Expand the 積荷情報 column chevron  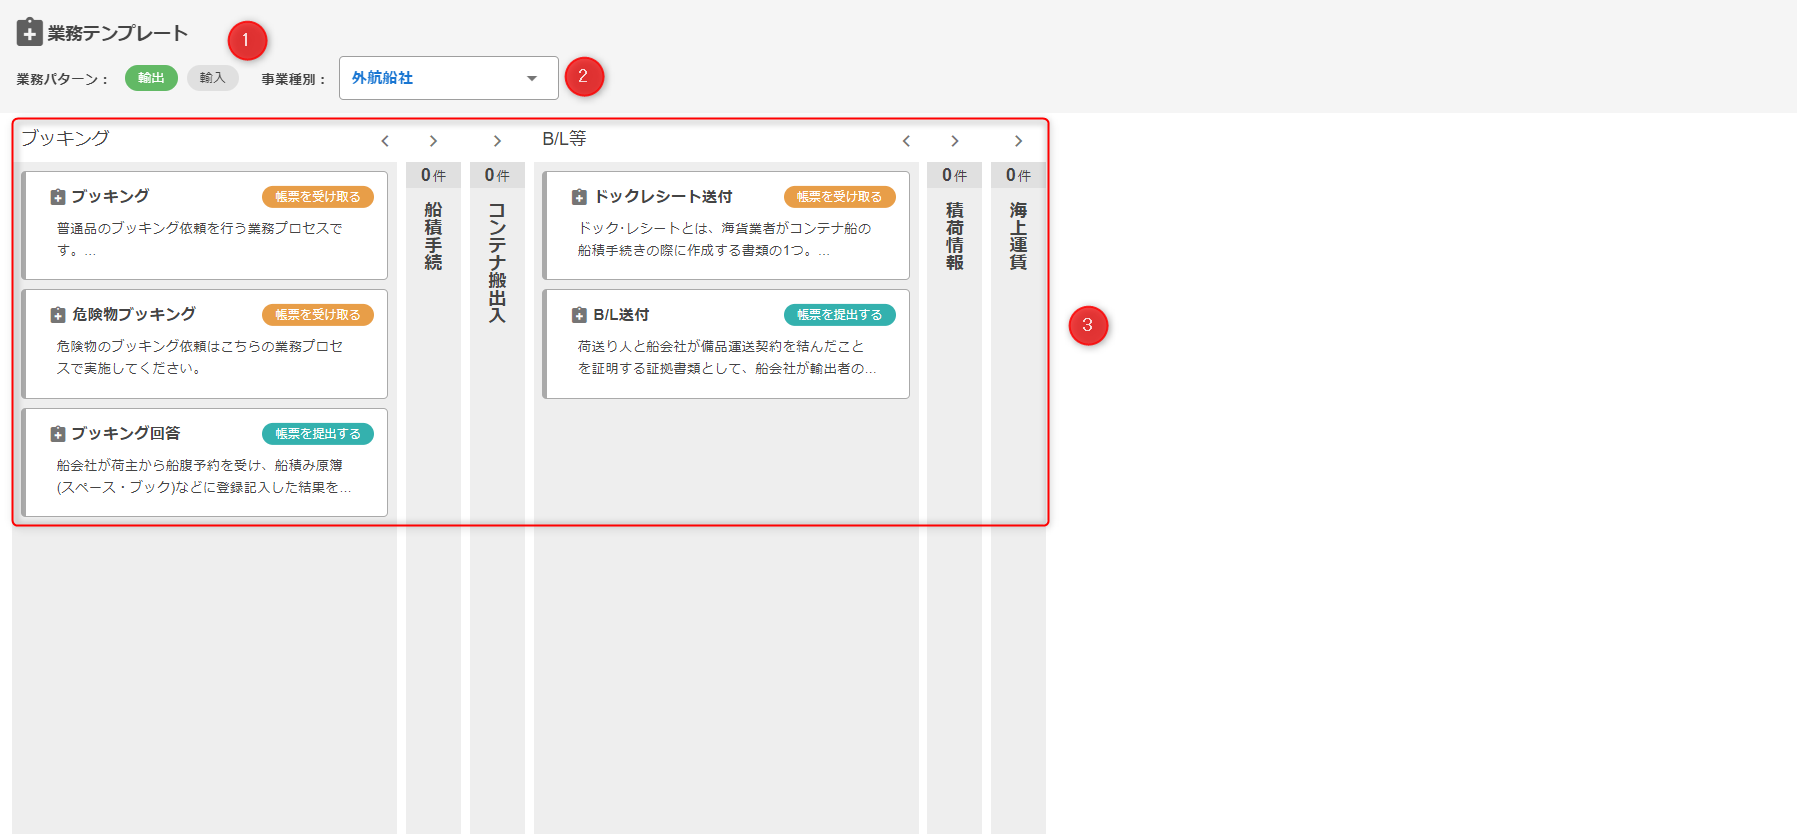pyautogui.click(x=955, y=141)
